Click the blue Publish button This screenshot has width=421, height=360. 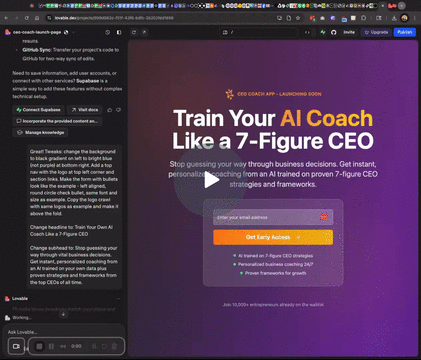click(x=405, y=32)
